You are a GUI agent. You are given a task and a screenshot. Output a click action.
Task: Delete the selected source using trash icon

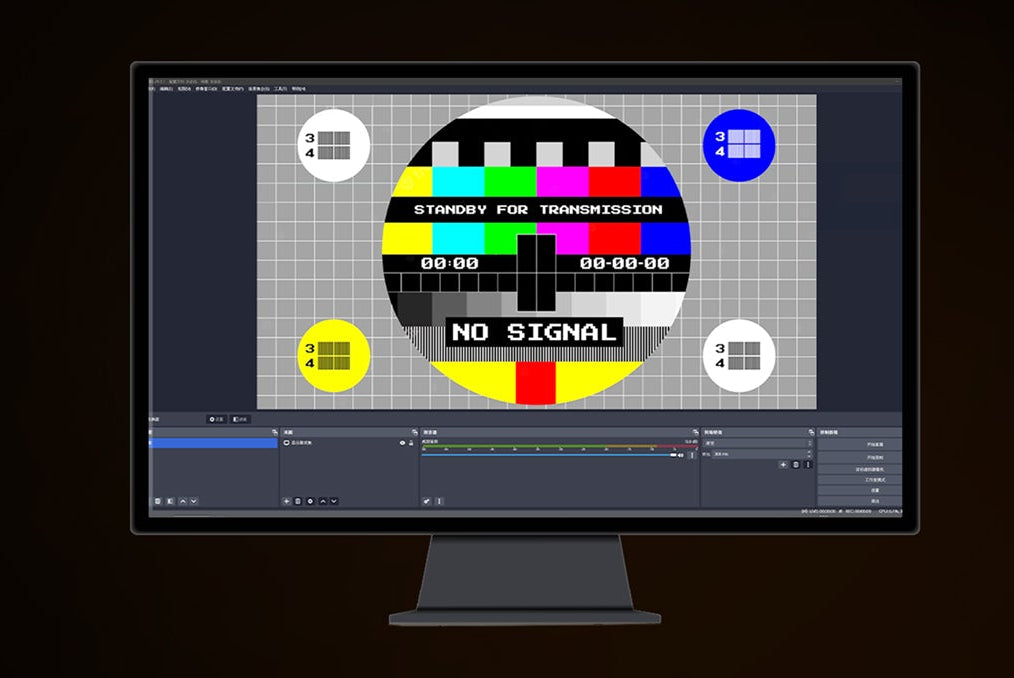298,501
